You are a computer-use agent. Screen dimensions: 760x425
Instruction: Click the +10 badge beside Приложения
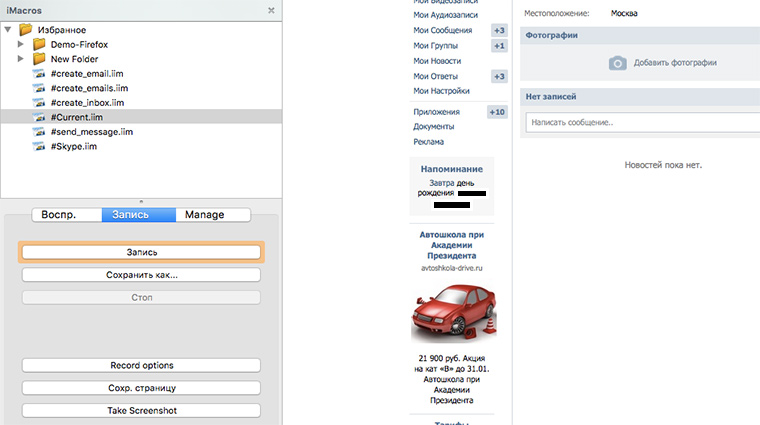497,112
